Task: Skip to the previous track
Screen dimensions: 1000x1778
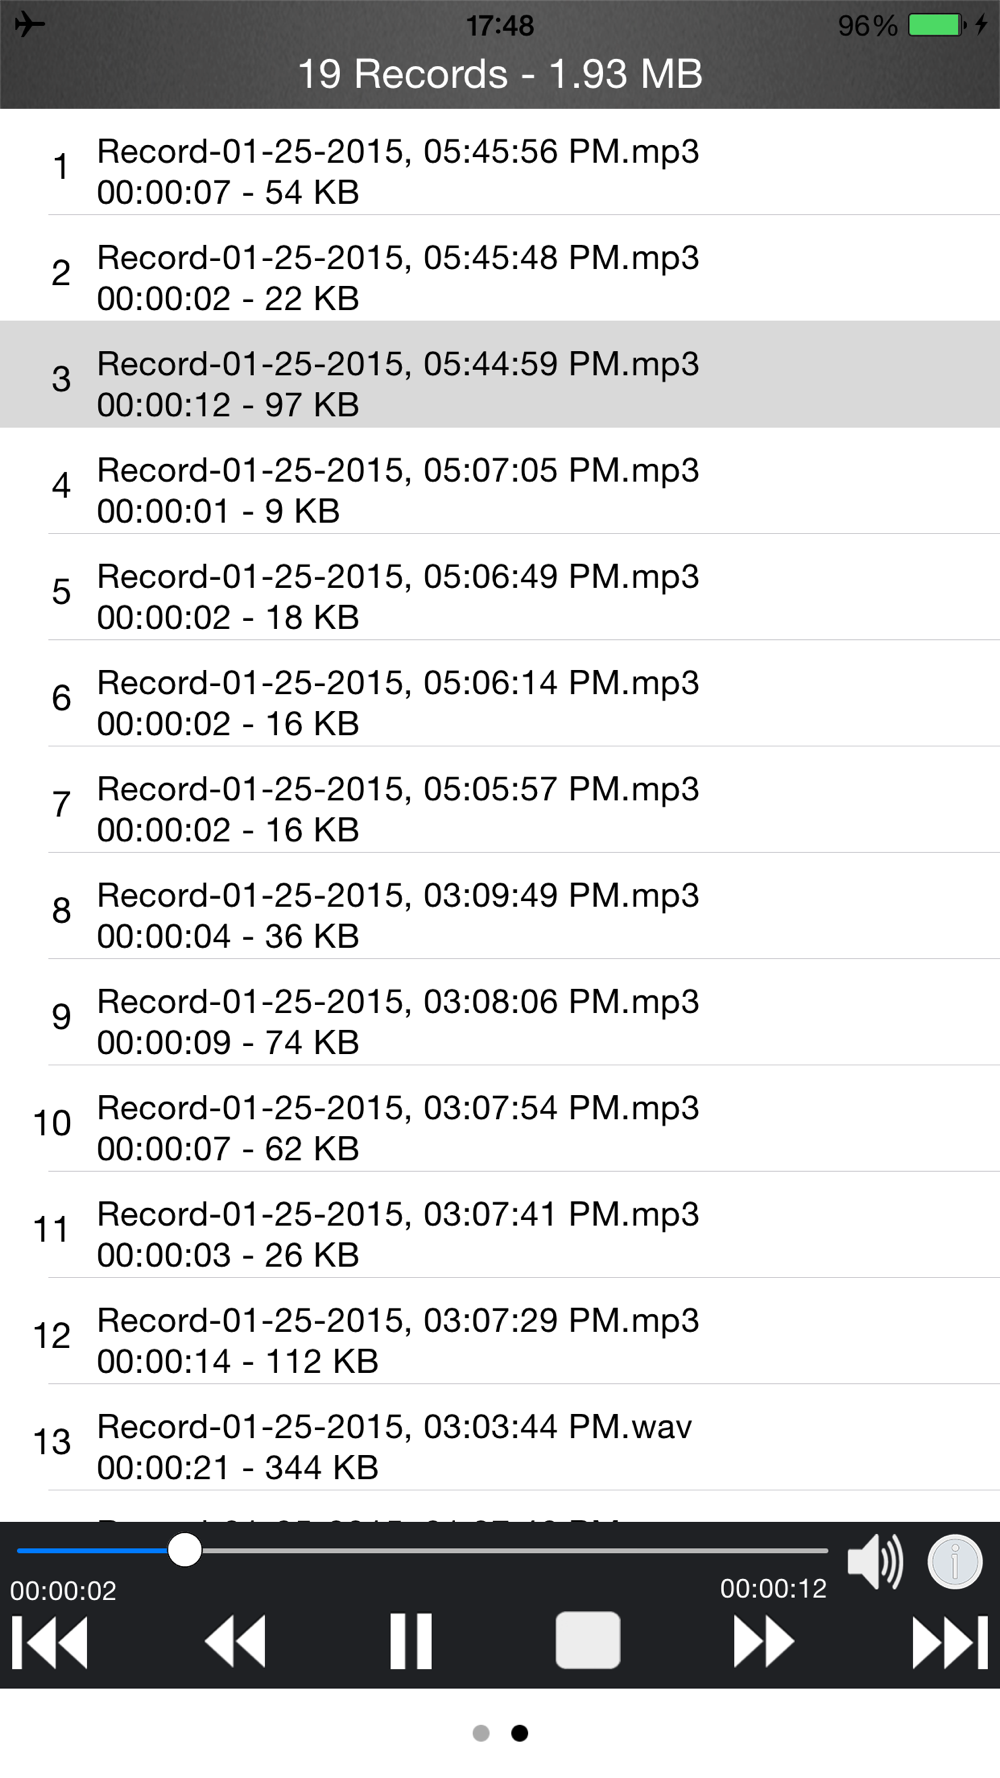Action: [50, 1642]
